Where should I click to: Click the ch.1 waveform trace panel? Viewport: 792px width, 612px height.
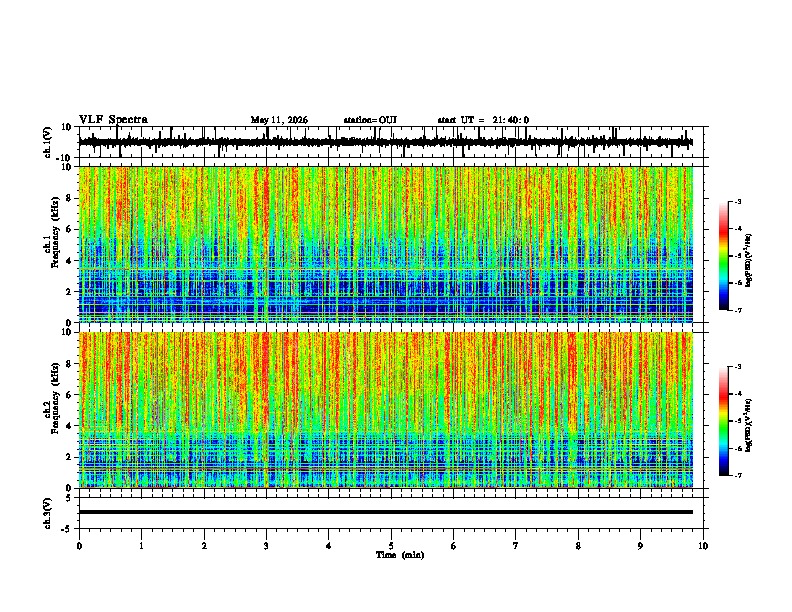point(386,142)
